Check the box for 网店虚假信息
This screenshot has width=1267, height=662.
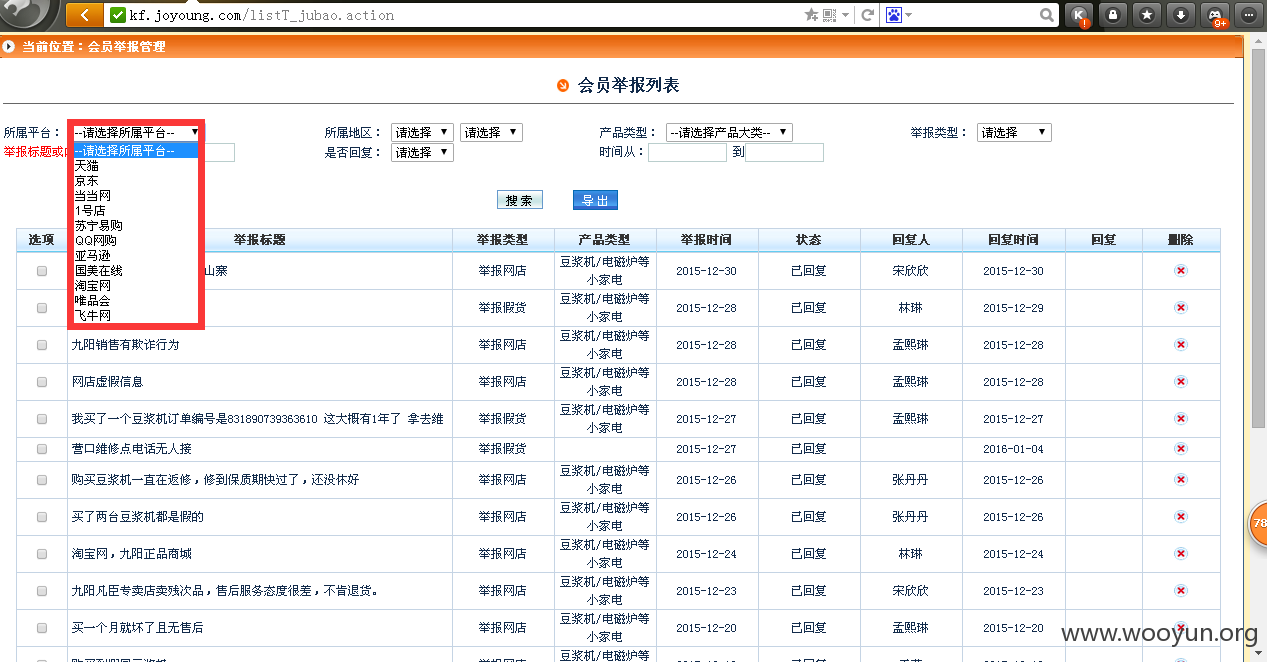click(x=42, y=382)
